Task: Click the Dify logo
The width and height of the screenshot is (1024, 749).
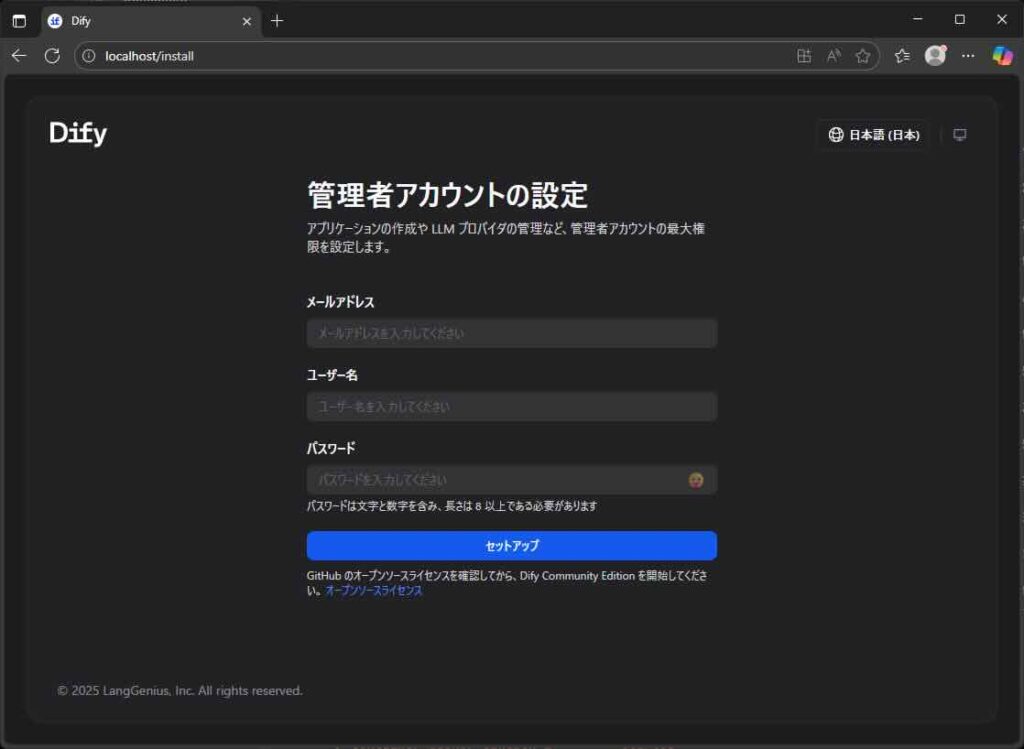Action: 78,134
